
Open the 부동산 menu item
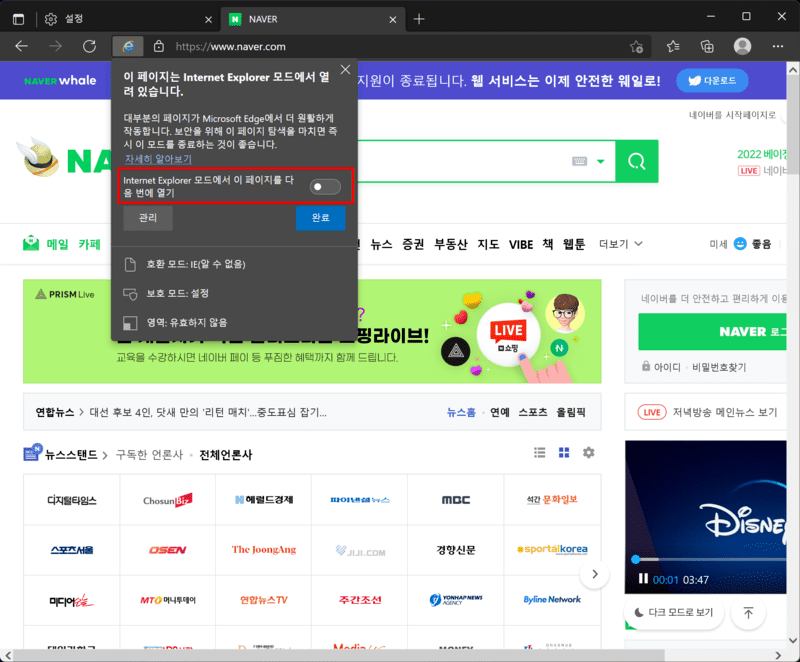tap(451, 244)
